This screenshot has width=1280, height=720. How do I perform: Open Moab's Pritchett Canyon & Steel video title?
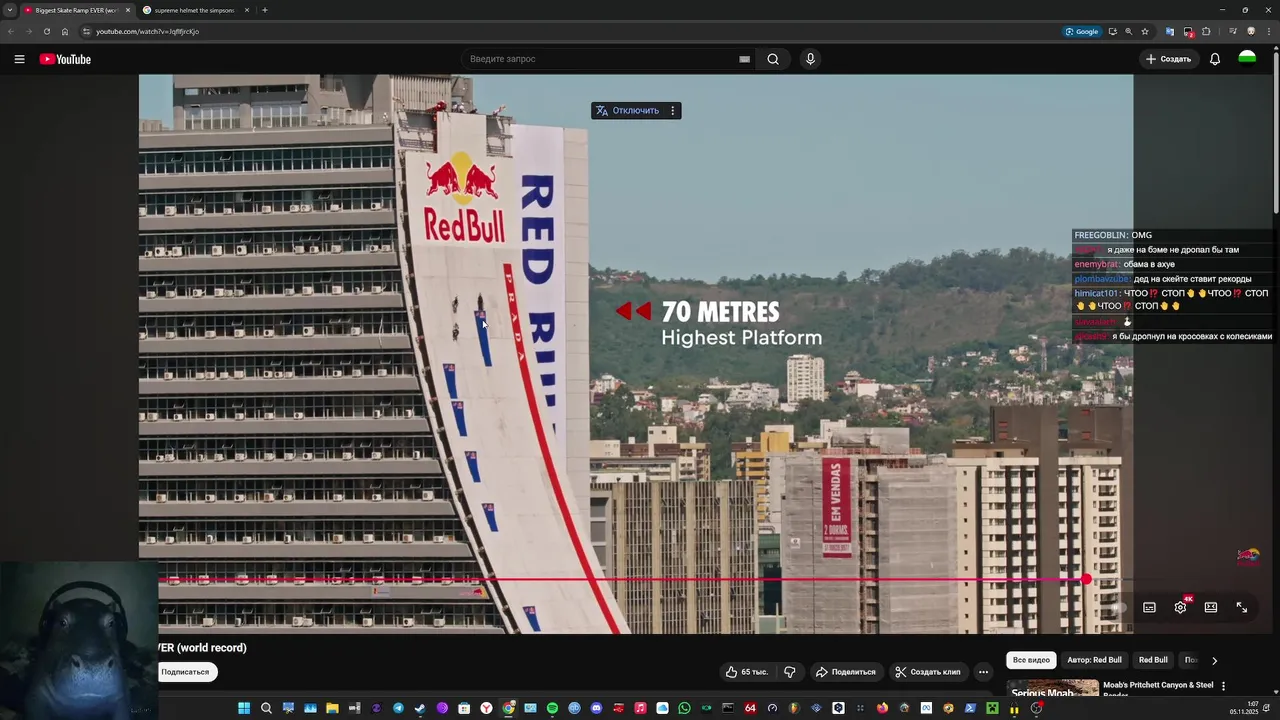(1158, 688)
